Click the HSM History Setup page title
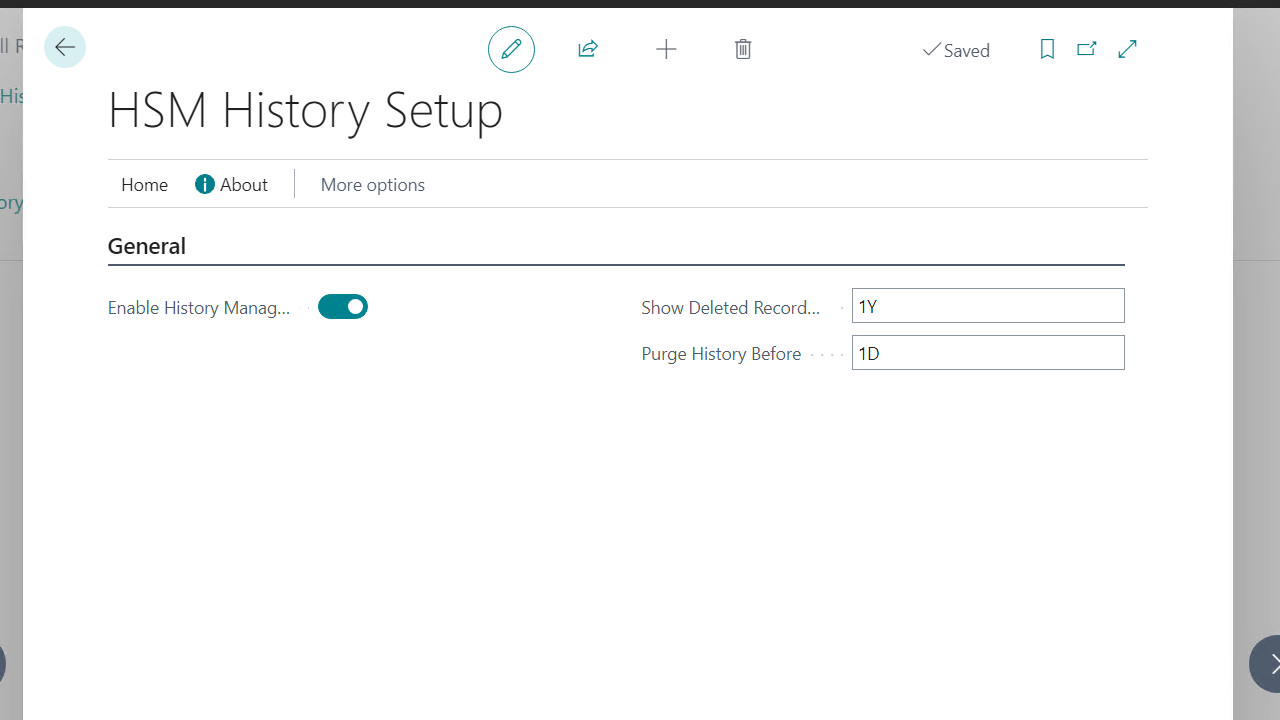 click(x=305, y=110)
